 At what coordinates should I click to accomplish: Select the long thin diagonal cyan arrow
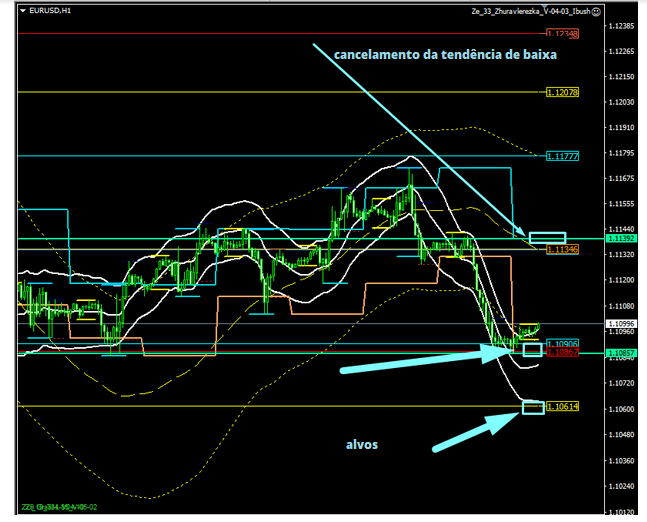pyautogui.click(x=420, y=139)
